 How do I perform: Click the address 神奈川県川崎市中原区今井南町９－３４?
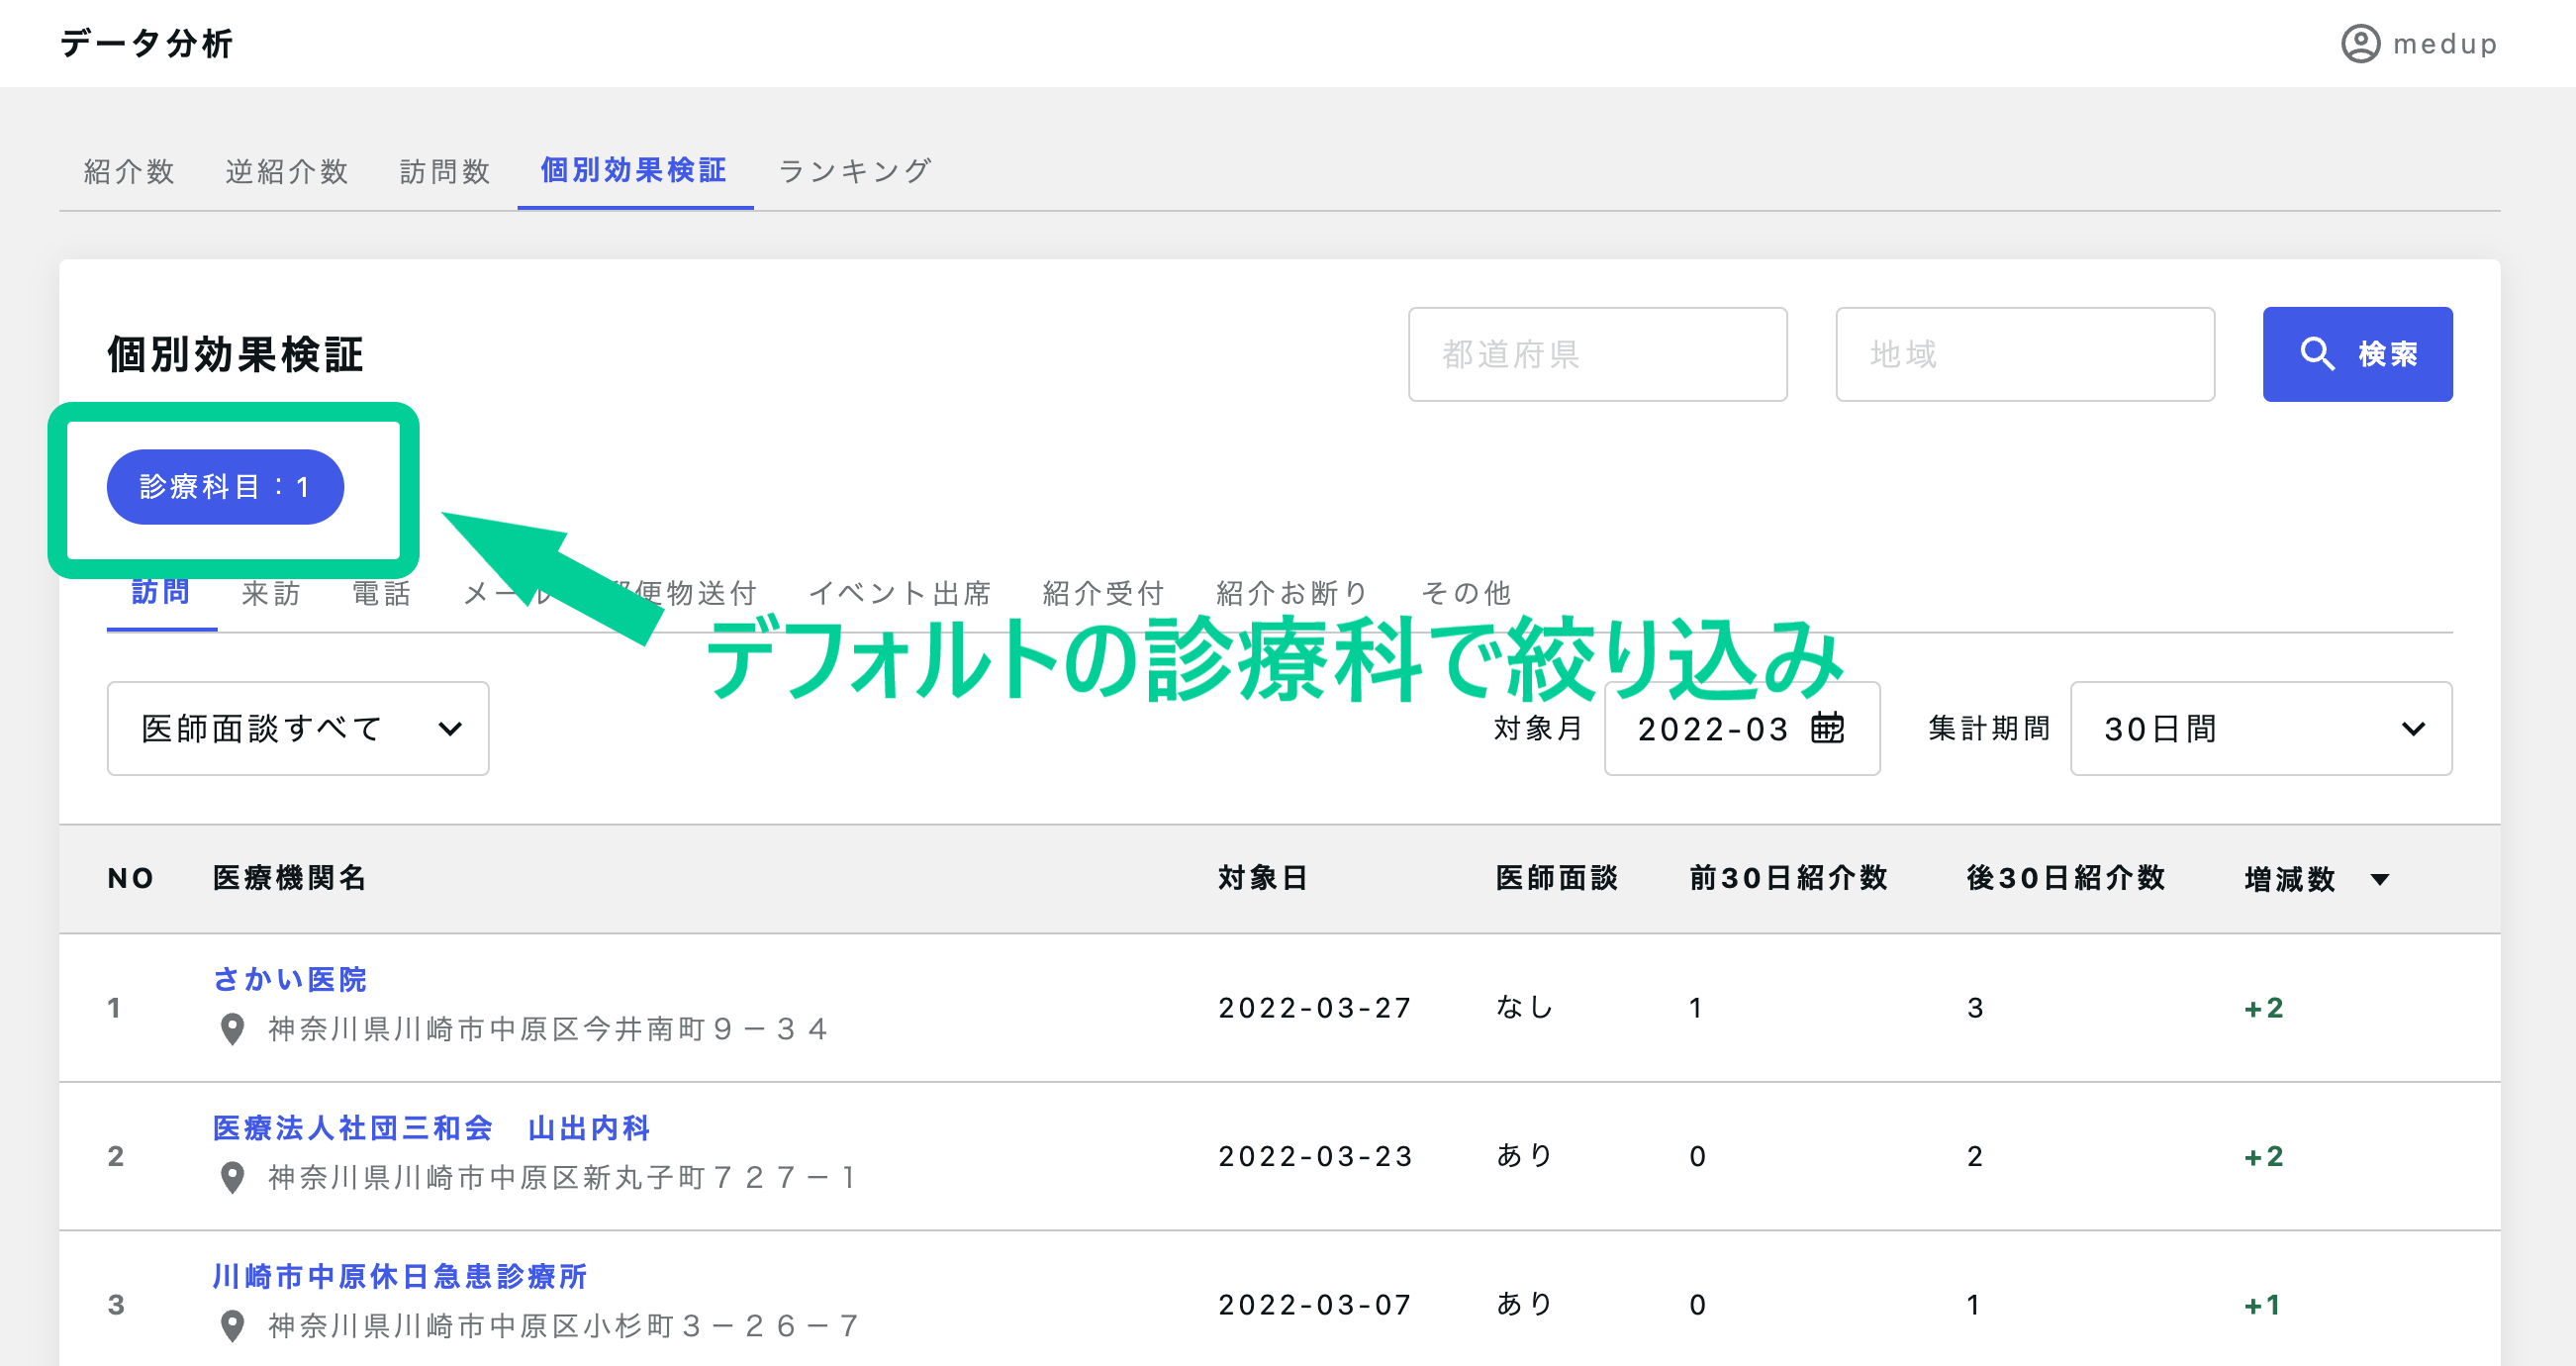point(548,1029)
